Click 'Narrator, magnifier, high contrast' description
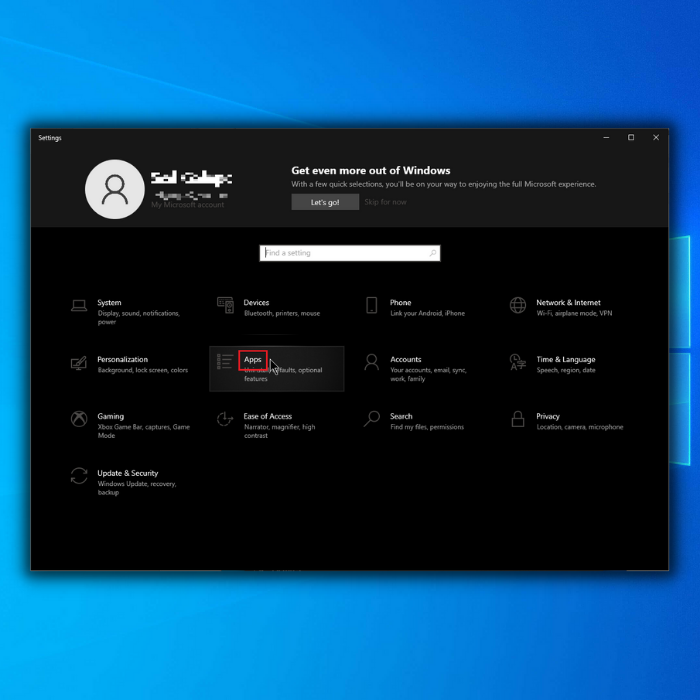The image size is (700, 700). [x=279, y=431]
